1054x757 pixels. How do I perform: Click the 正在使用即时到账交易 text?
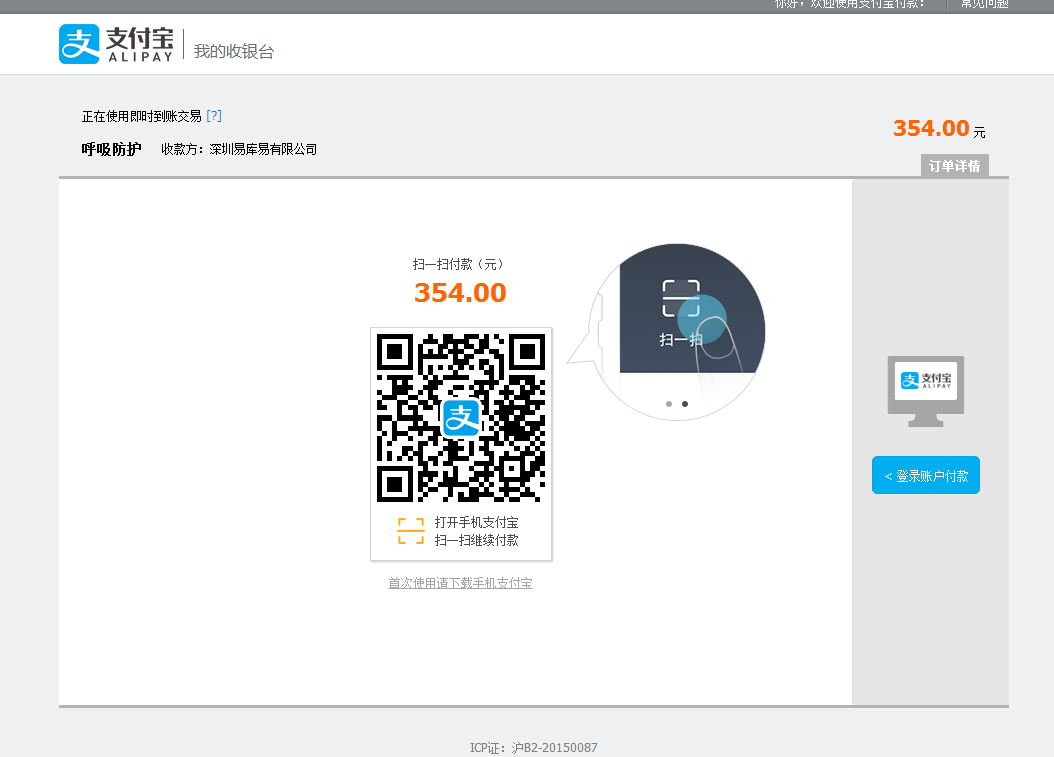point(142,116)
